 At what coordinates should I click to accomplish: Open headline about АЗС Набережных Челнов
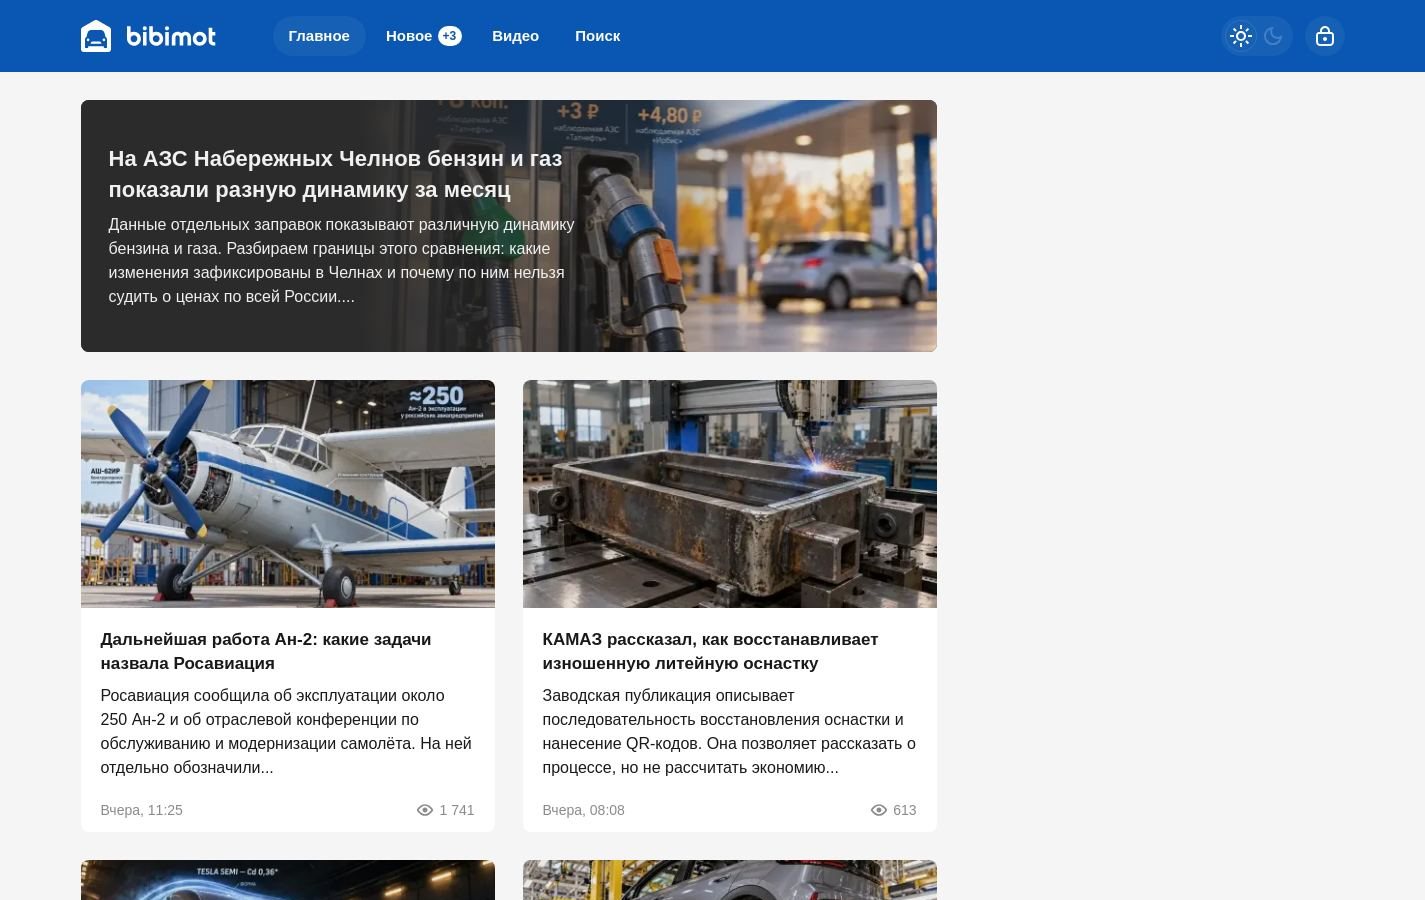coord(335,174)
